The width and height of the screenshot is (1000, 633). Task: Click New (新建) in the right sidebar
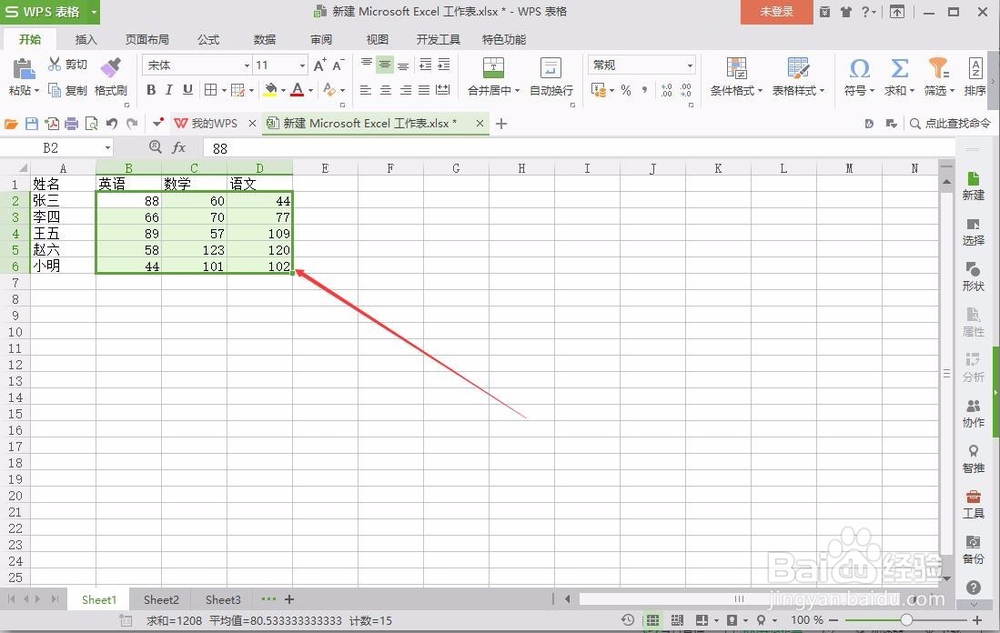pos(973,186)
